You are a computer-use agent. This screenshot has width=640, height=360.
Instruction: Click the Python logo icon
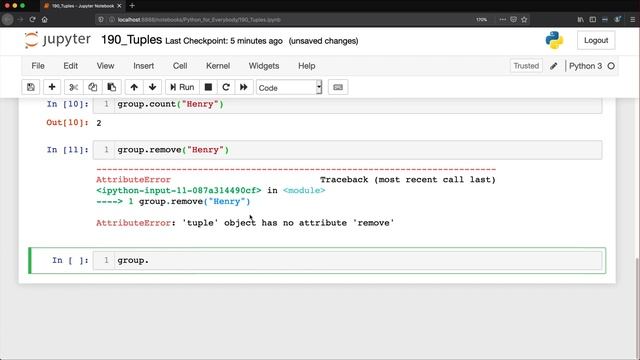point(554,40)
